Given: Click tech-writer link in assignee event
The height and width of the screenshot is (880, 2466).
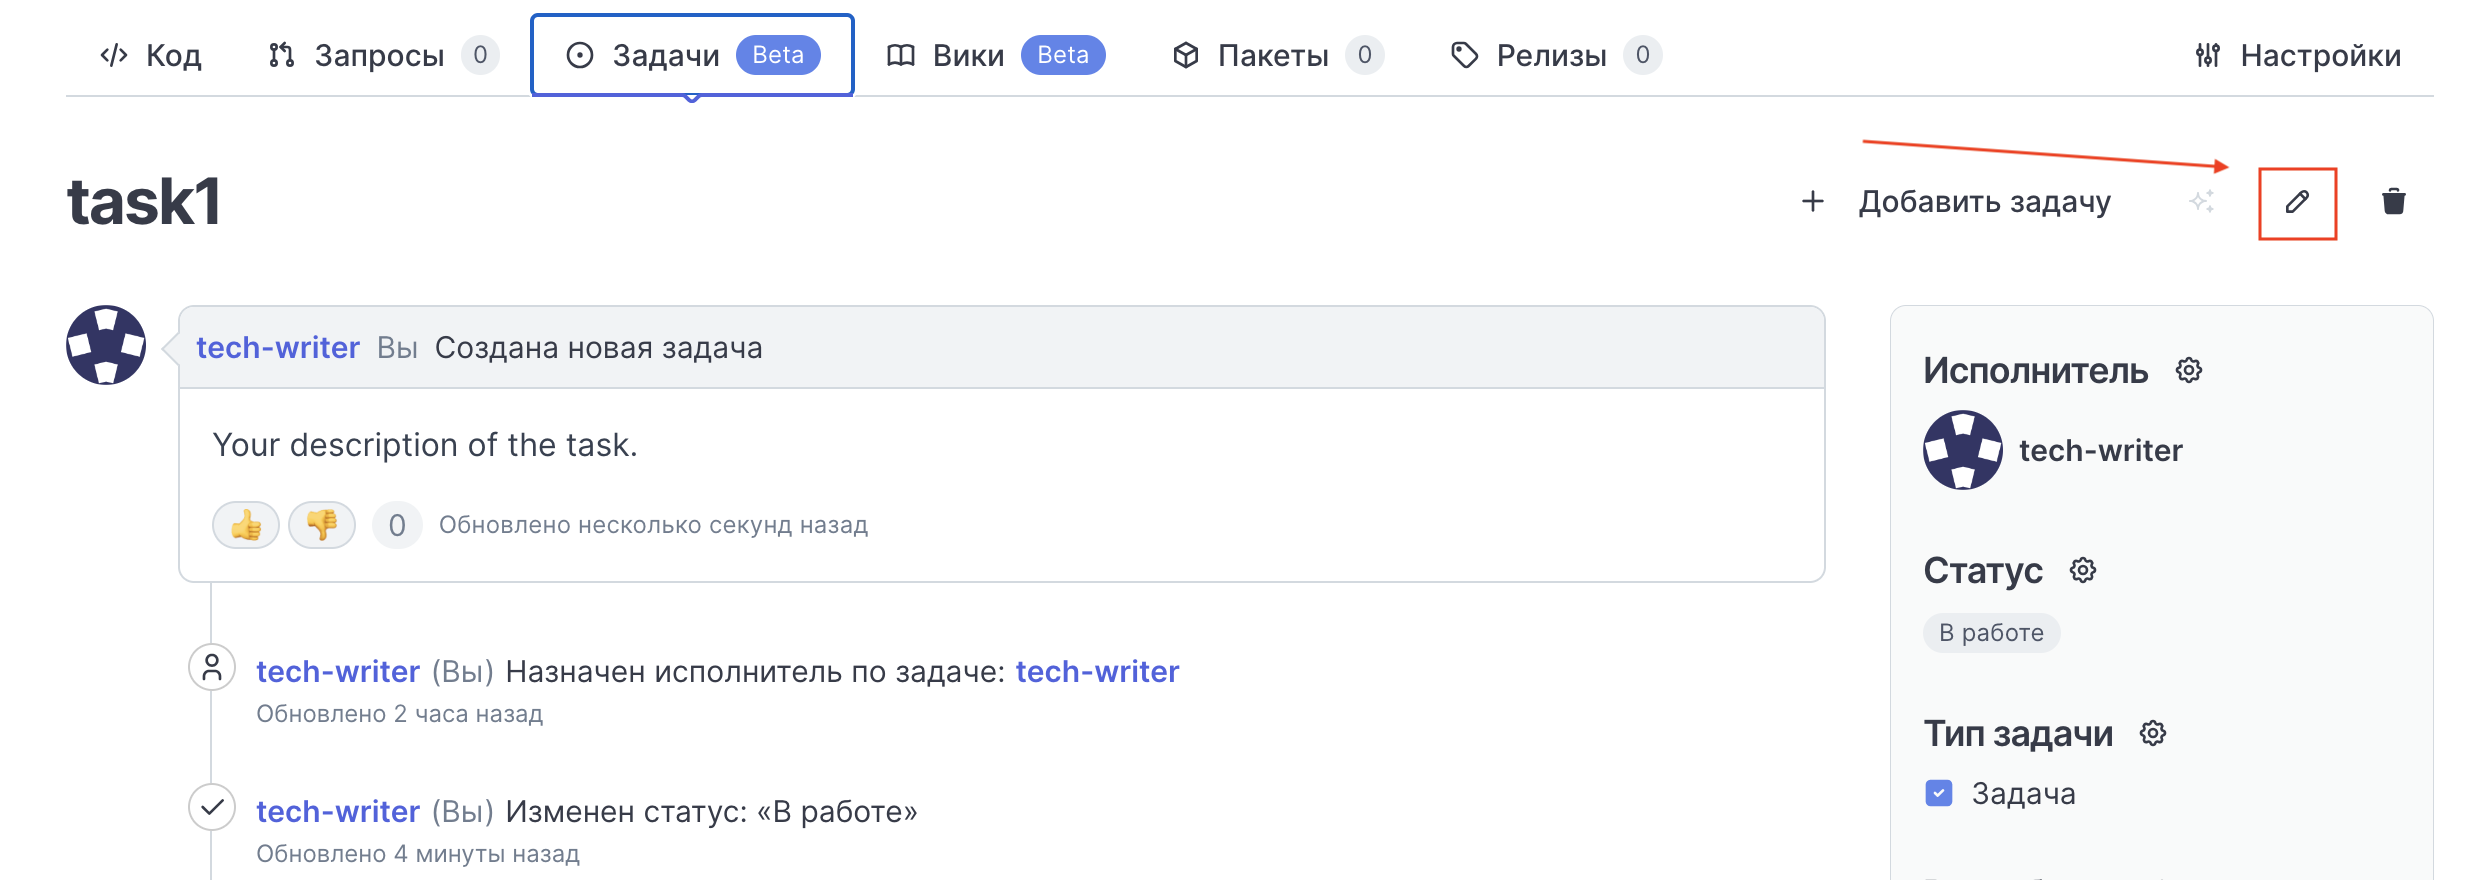Looking at the screenshot, I should (338, 672).
